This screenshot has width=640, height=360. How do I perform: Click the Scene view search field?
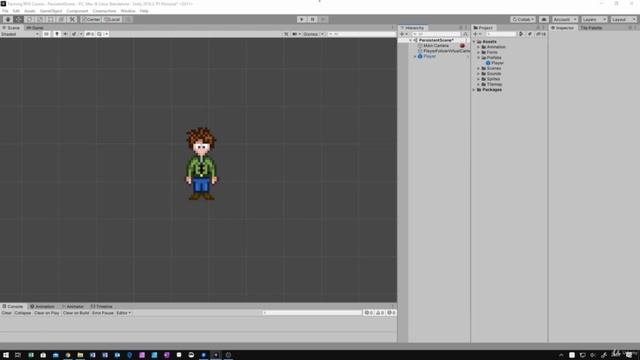[361, 34]
